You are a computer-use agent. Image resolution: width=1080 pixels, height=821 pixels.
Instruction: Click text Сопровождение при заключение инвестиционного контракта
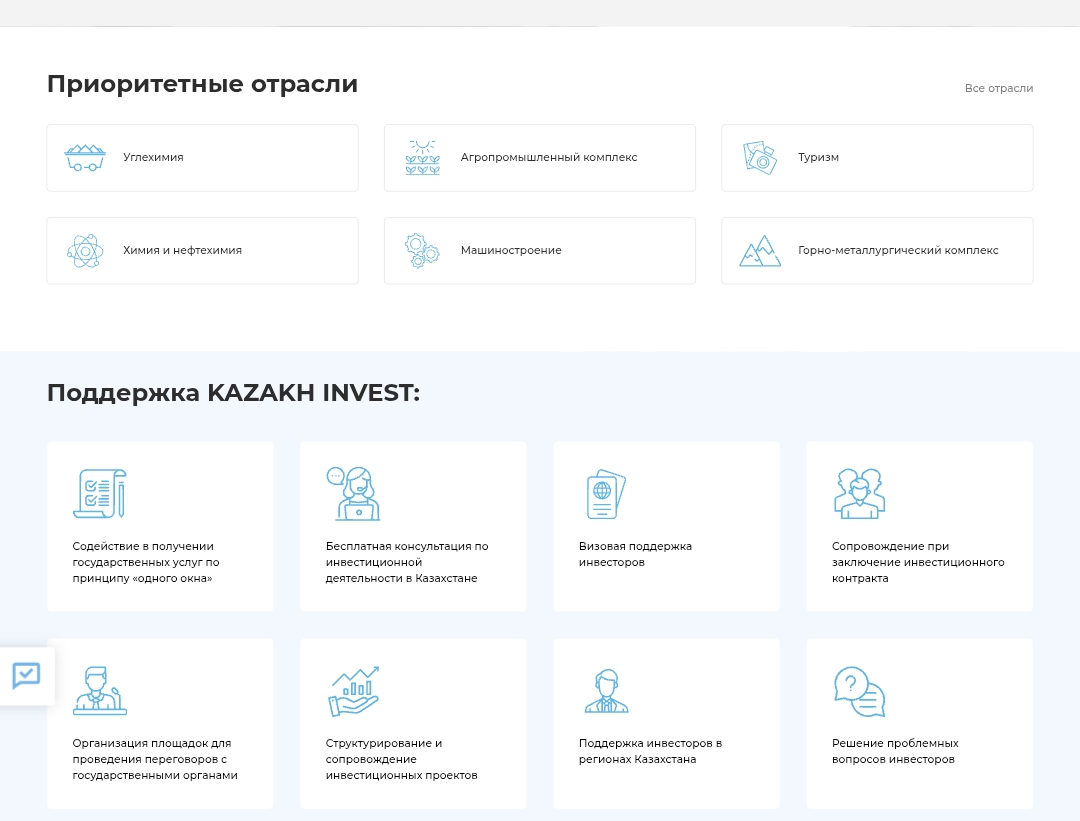(x=918, y=562)
